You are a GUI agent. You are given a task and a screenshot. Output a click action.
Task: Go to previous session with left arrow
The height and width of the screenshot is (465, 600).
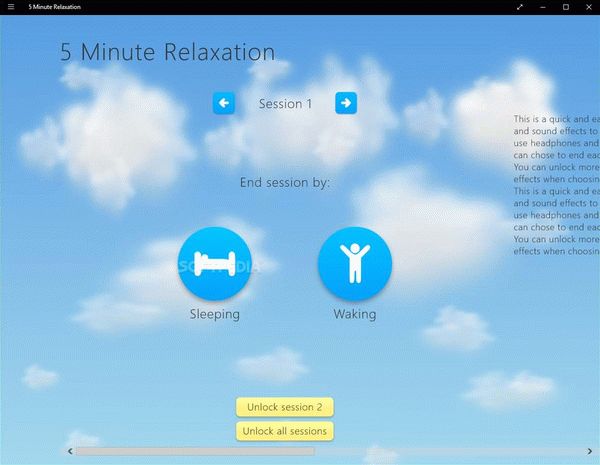click(x=224, y=103)
